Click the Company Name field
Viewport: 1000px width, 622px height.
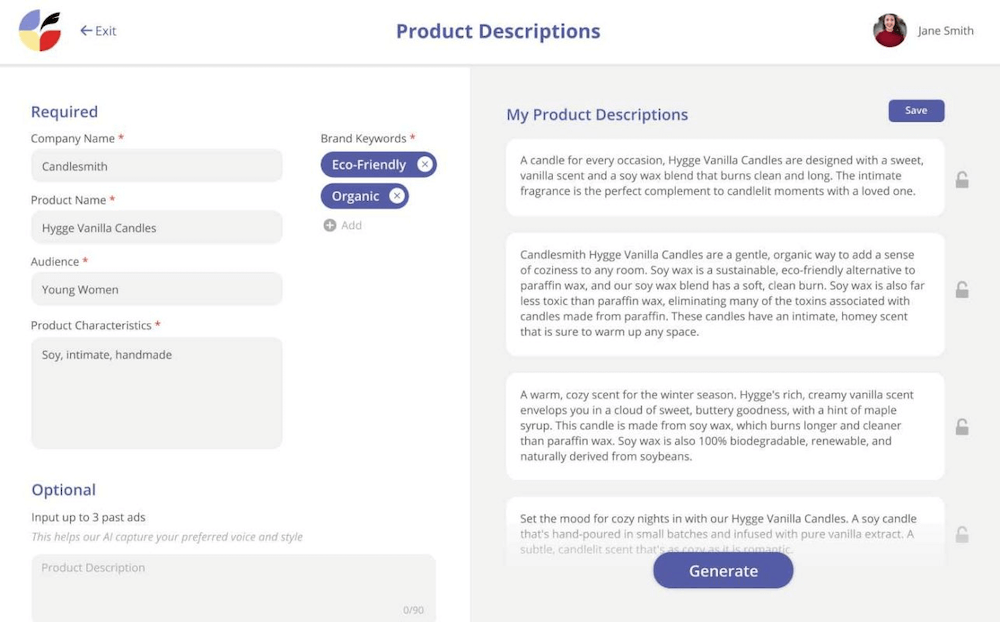157,166
